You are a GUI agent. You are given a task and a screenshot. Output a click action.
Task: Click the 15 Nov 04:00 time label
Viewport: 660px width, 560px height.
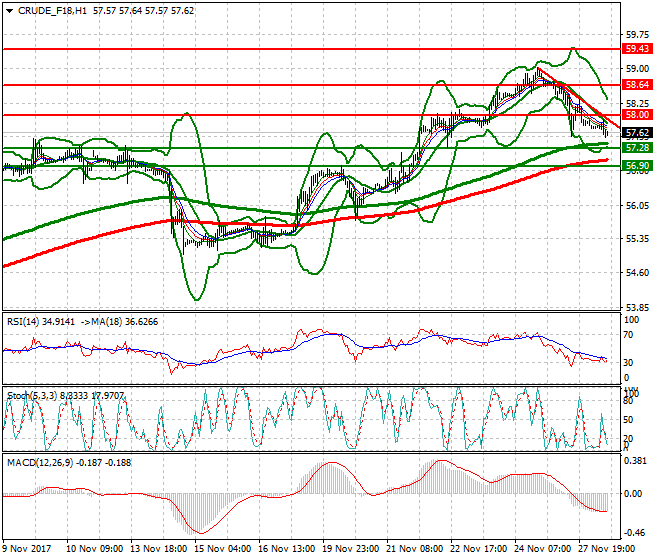coord(223,549)
